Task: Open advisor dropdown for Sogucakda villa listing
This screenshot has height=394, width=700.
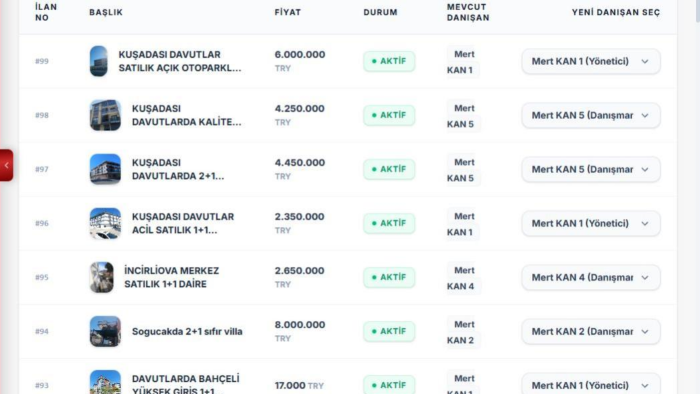Action: click(591, 331)
